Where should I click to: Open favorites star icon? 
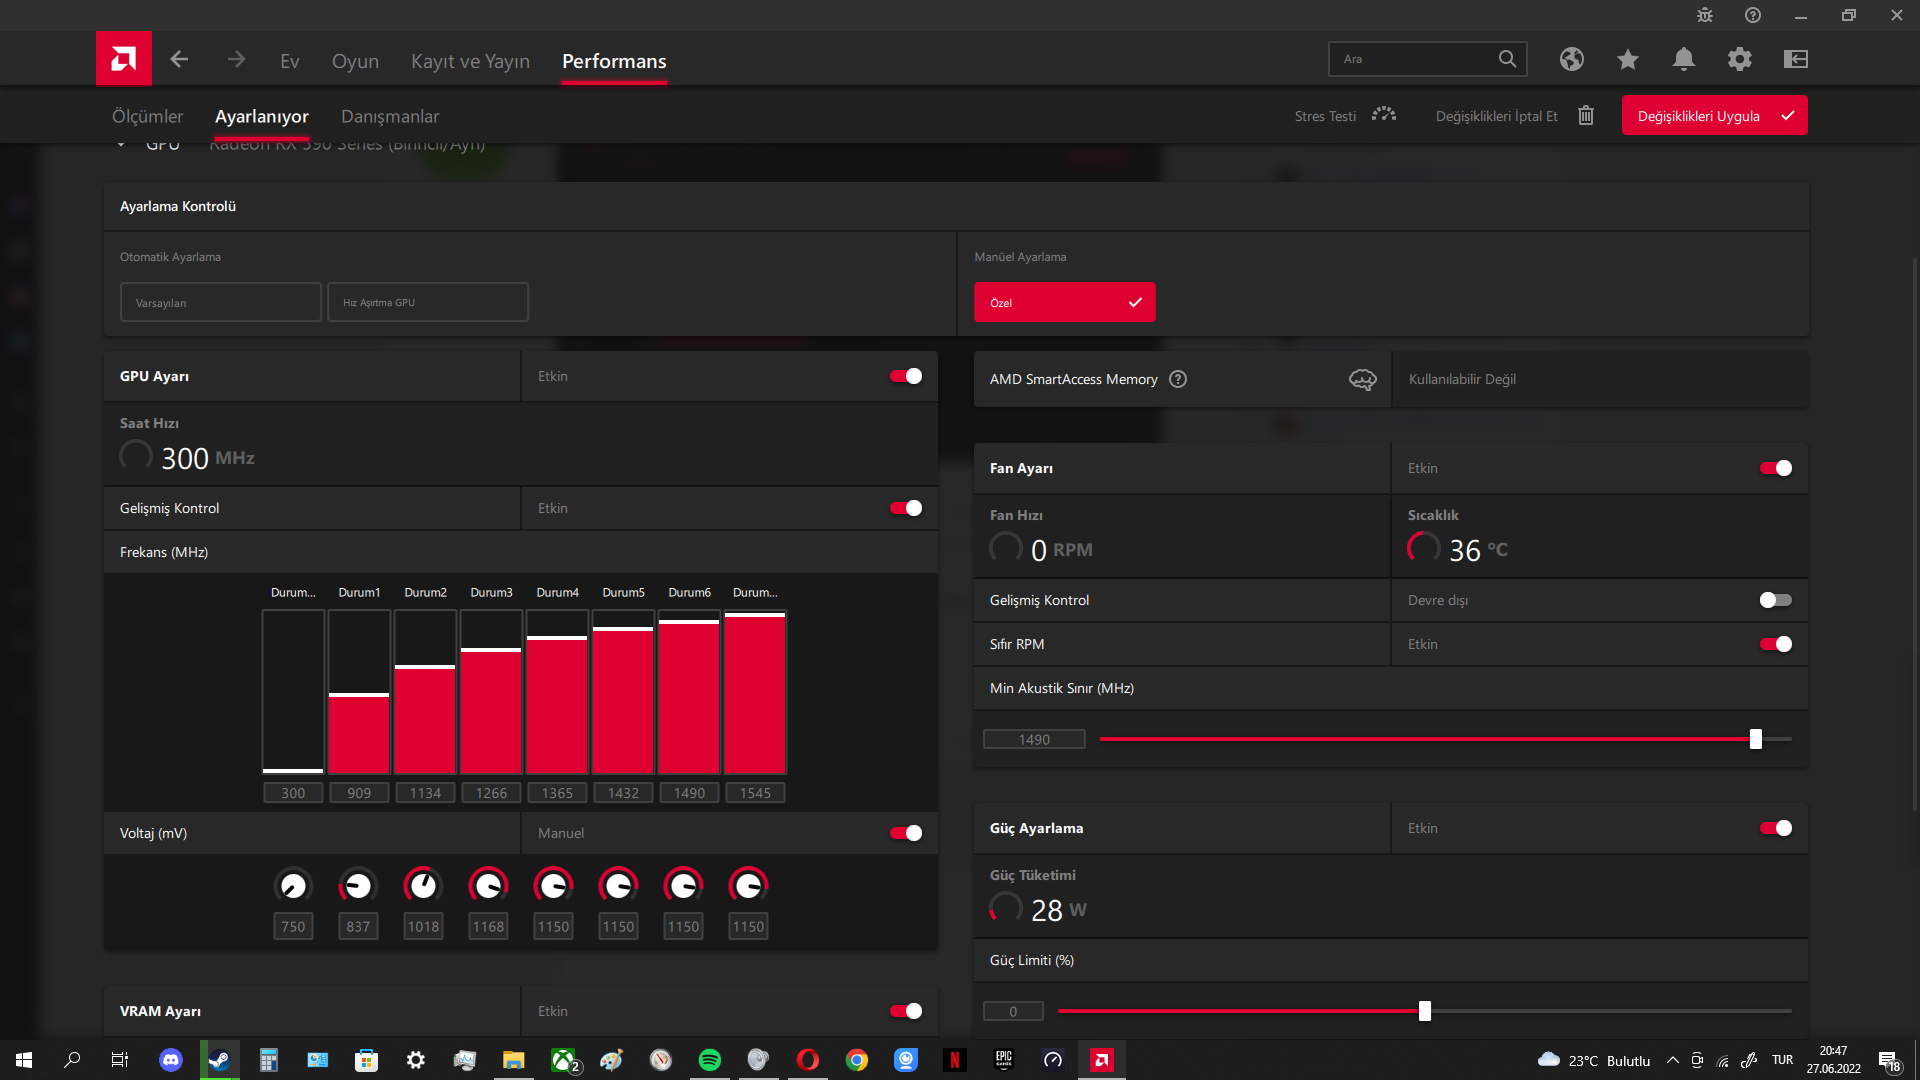point(1627,59)
